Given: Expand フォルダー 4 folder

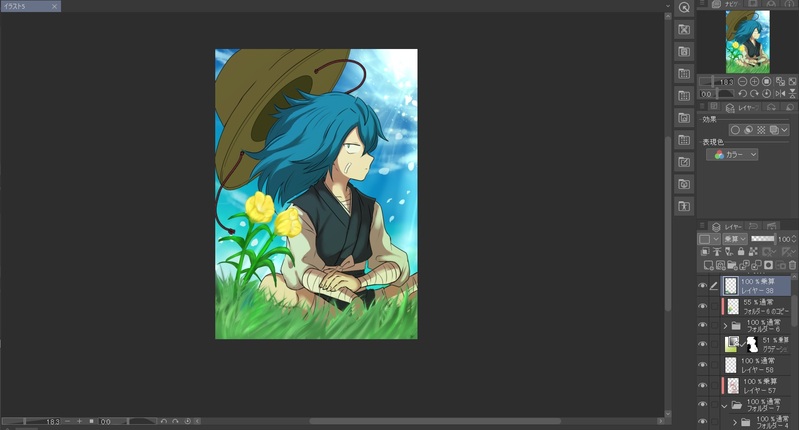Looking at the screenshot, I should [x=734, y=422].
